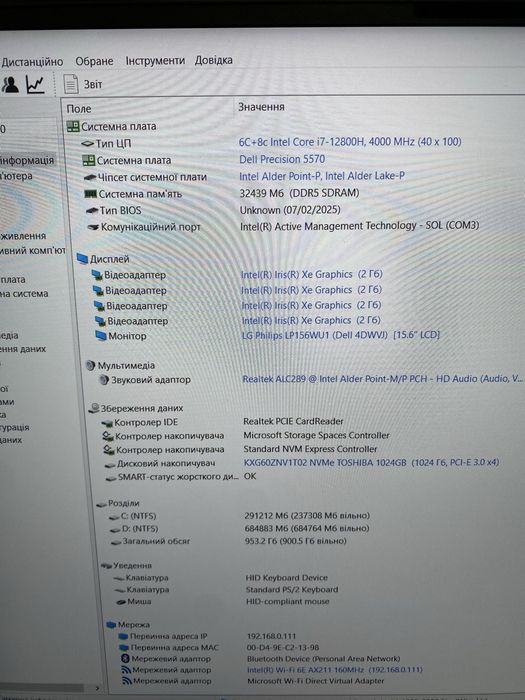Click the Bluetooth network adapter icon
This screenshot has width=525, height=700.
[x=125, y=658]
